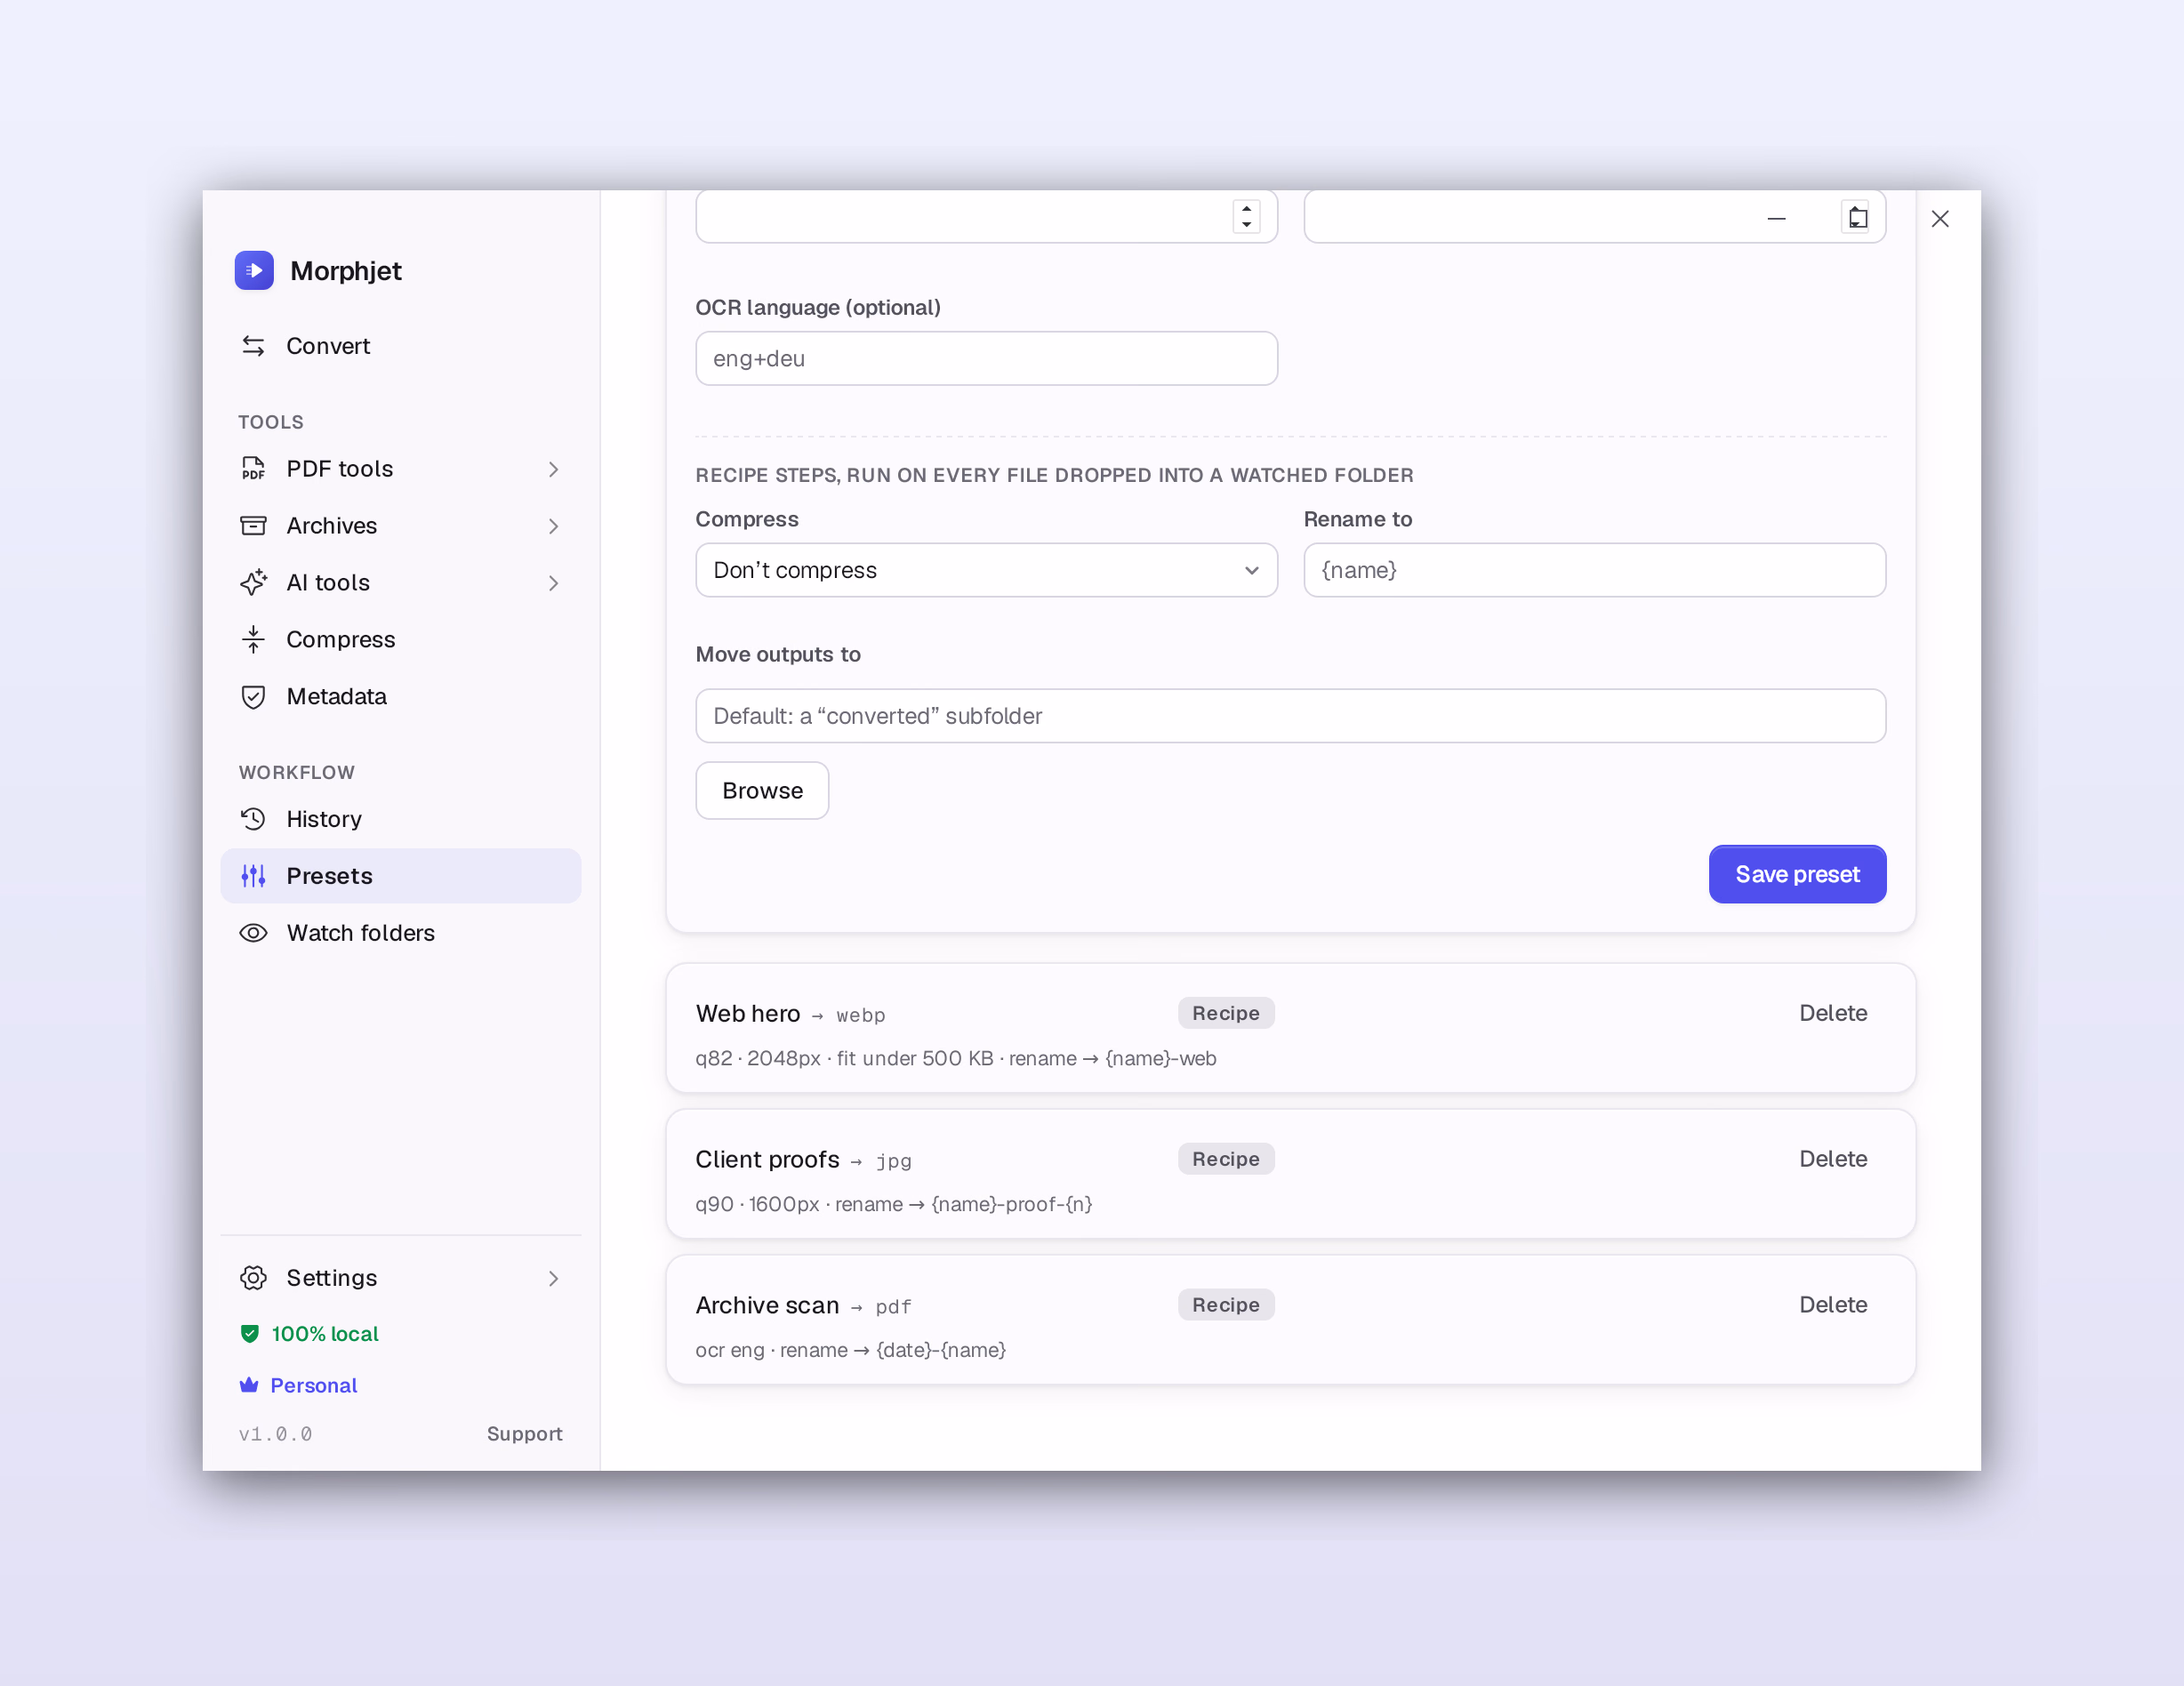
Task: Expand the Archives submenu chevron
Action: pyautogui.click(x=553, y=526)
